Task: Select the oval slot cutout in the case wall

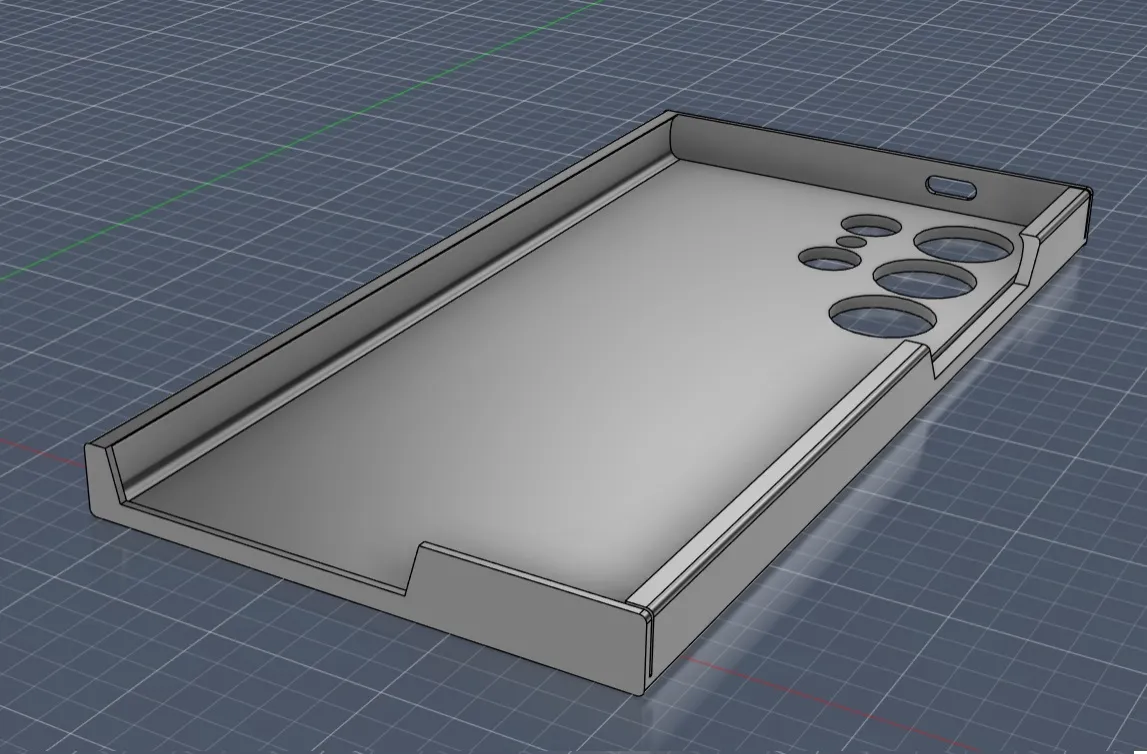Action: point(951,187)
